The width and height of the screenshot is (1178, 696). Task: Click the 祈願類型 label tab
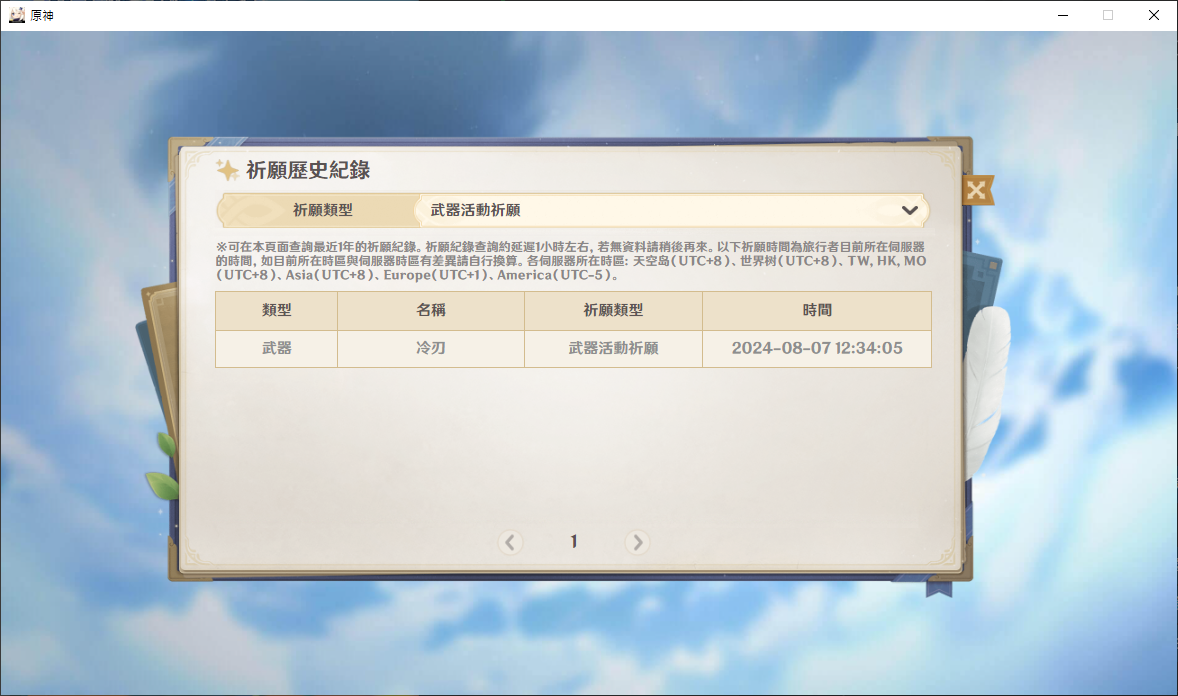click(322, 210)
